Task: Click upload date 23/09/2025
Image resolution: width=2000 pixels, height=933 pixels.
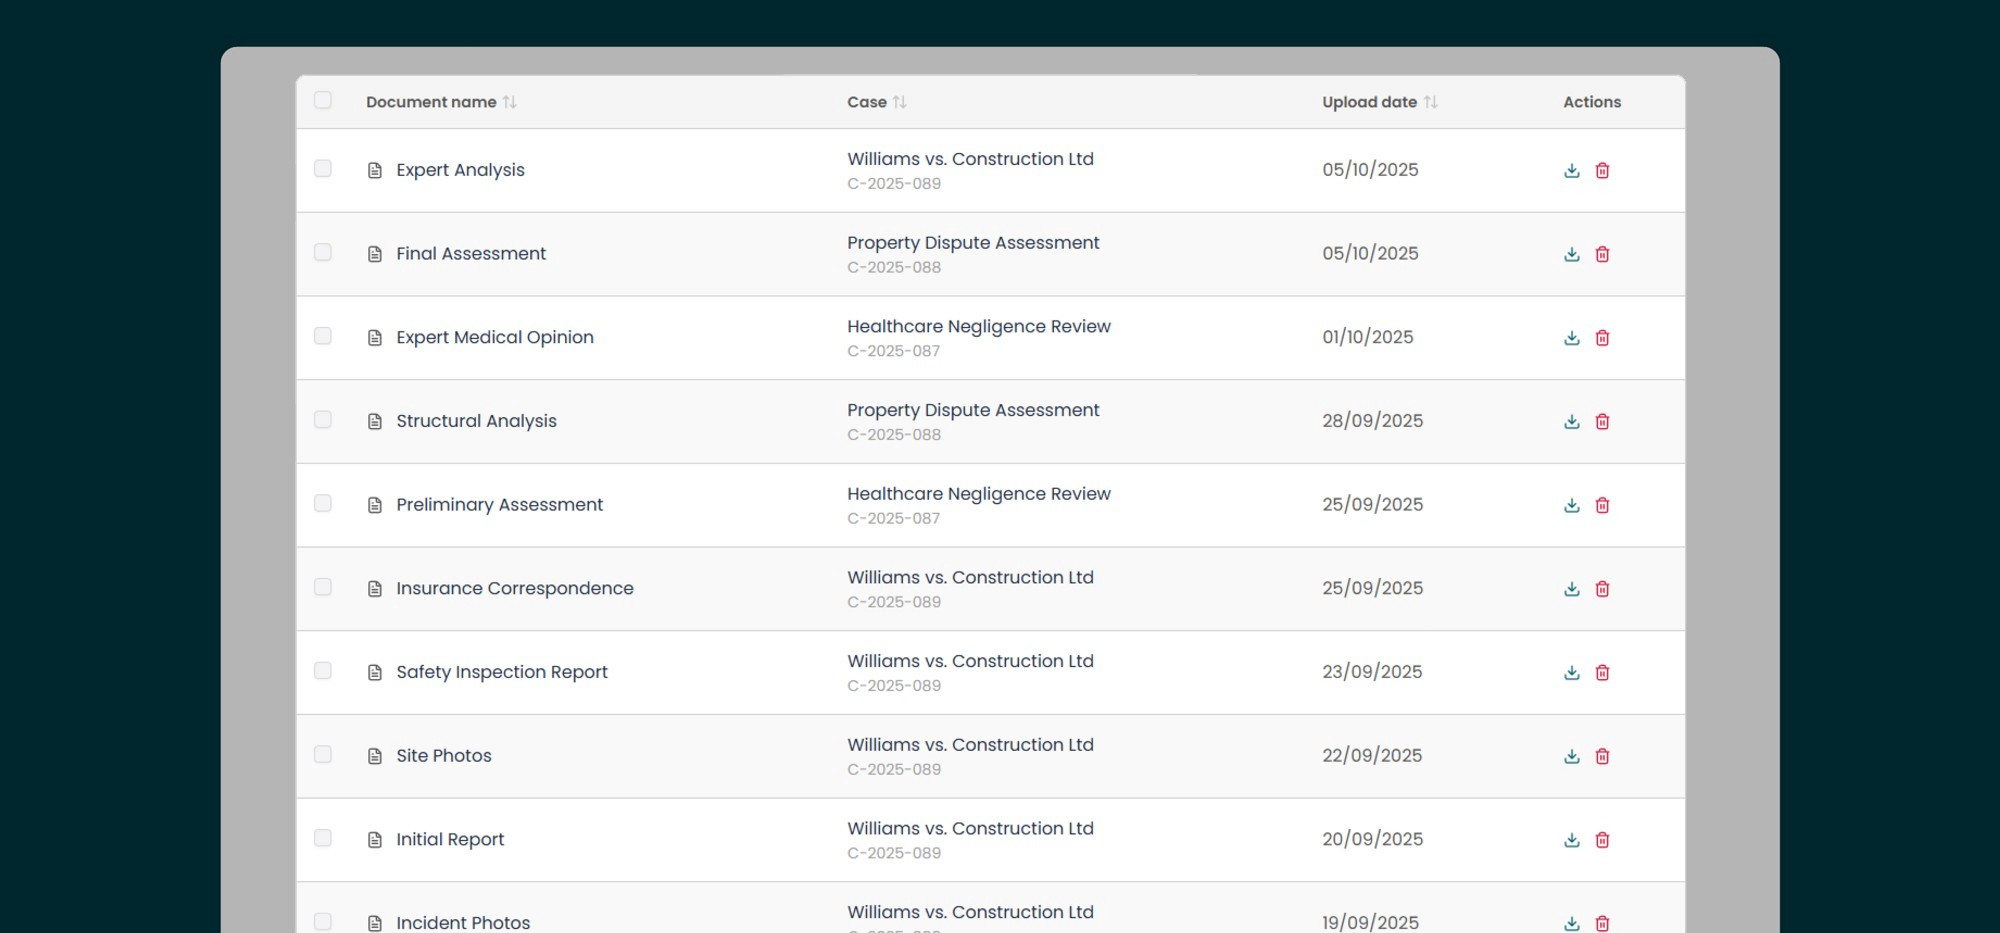Action: click(x=1372, y=672)
